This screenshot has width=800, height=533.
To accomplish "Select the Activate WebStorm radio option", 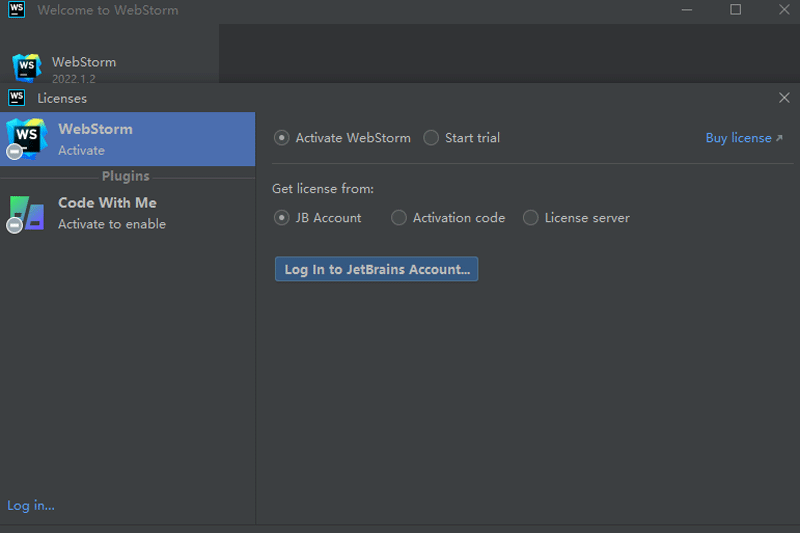I will pyautogui.click(x=282, y=138).
